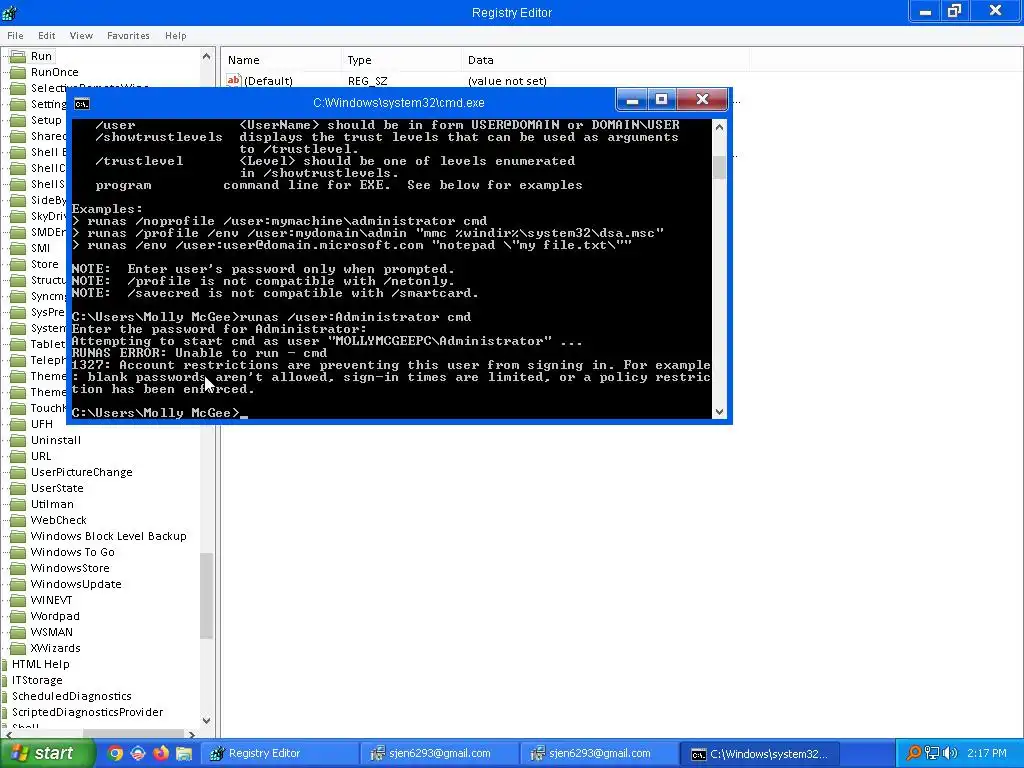Screen dimensions: 1024x768
Task: Sort by the Name column header
Action: click(281, 60)
